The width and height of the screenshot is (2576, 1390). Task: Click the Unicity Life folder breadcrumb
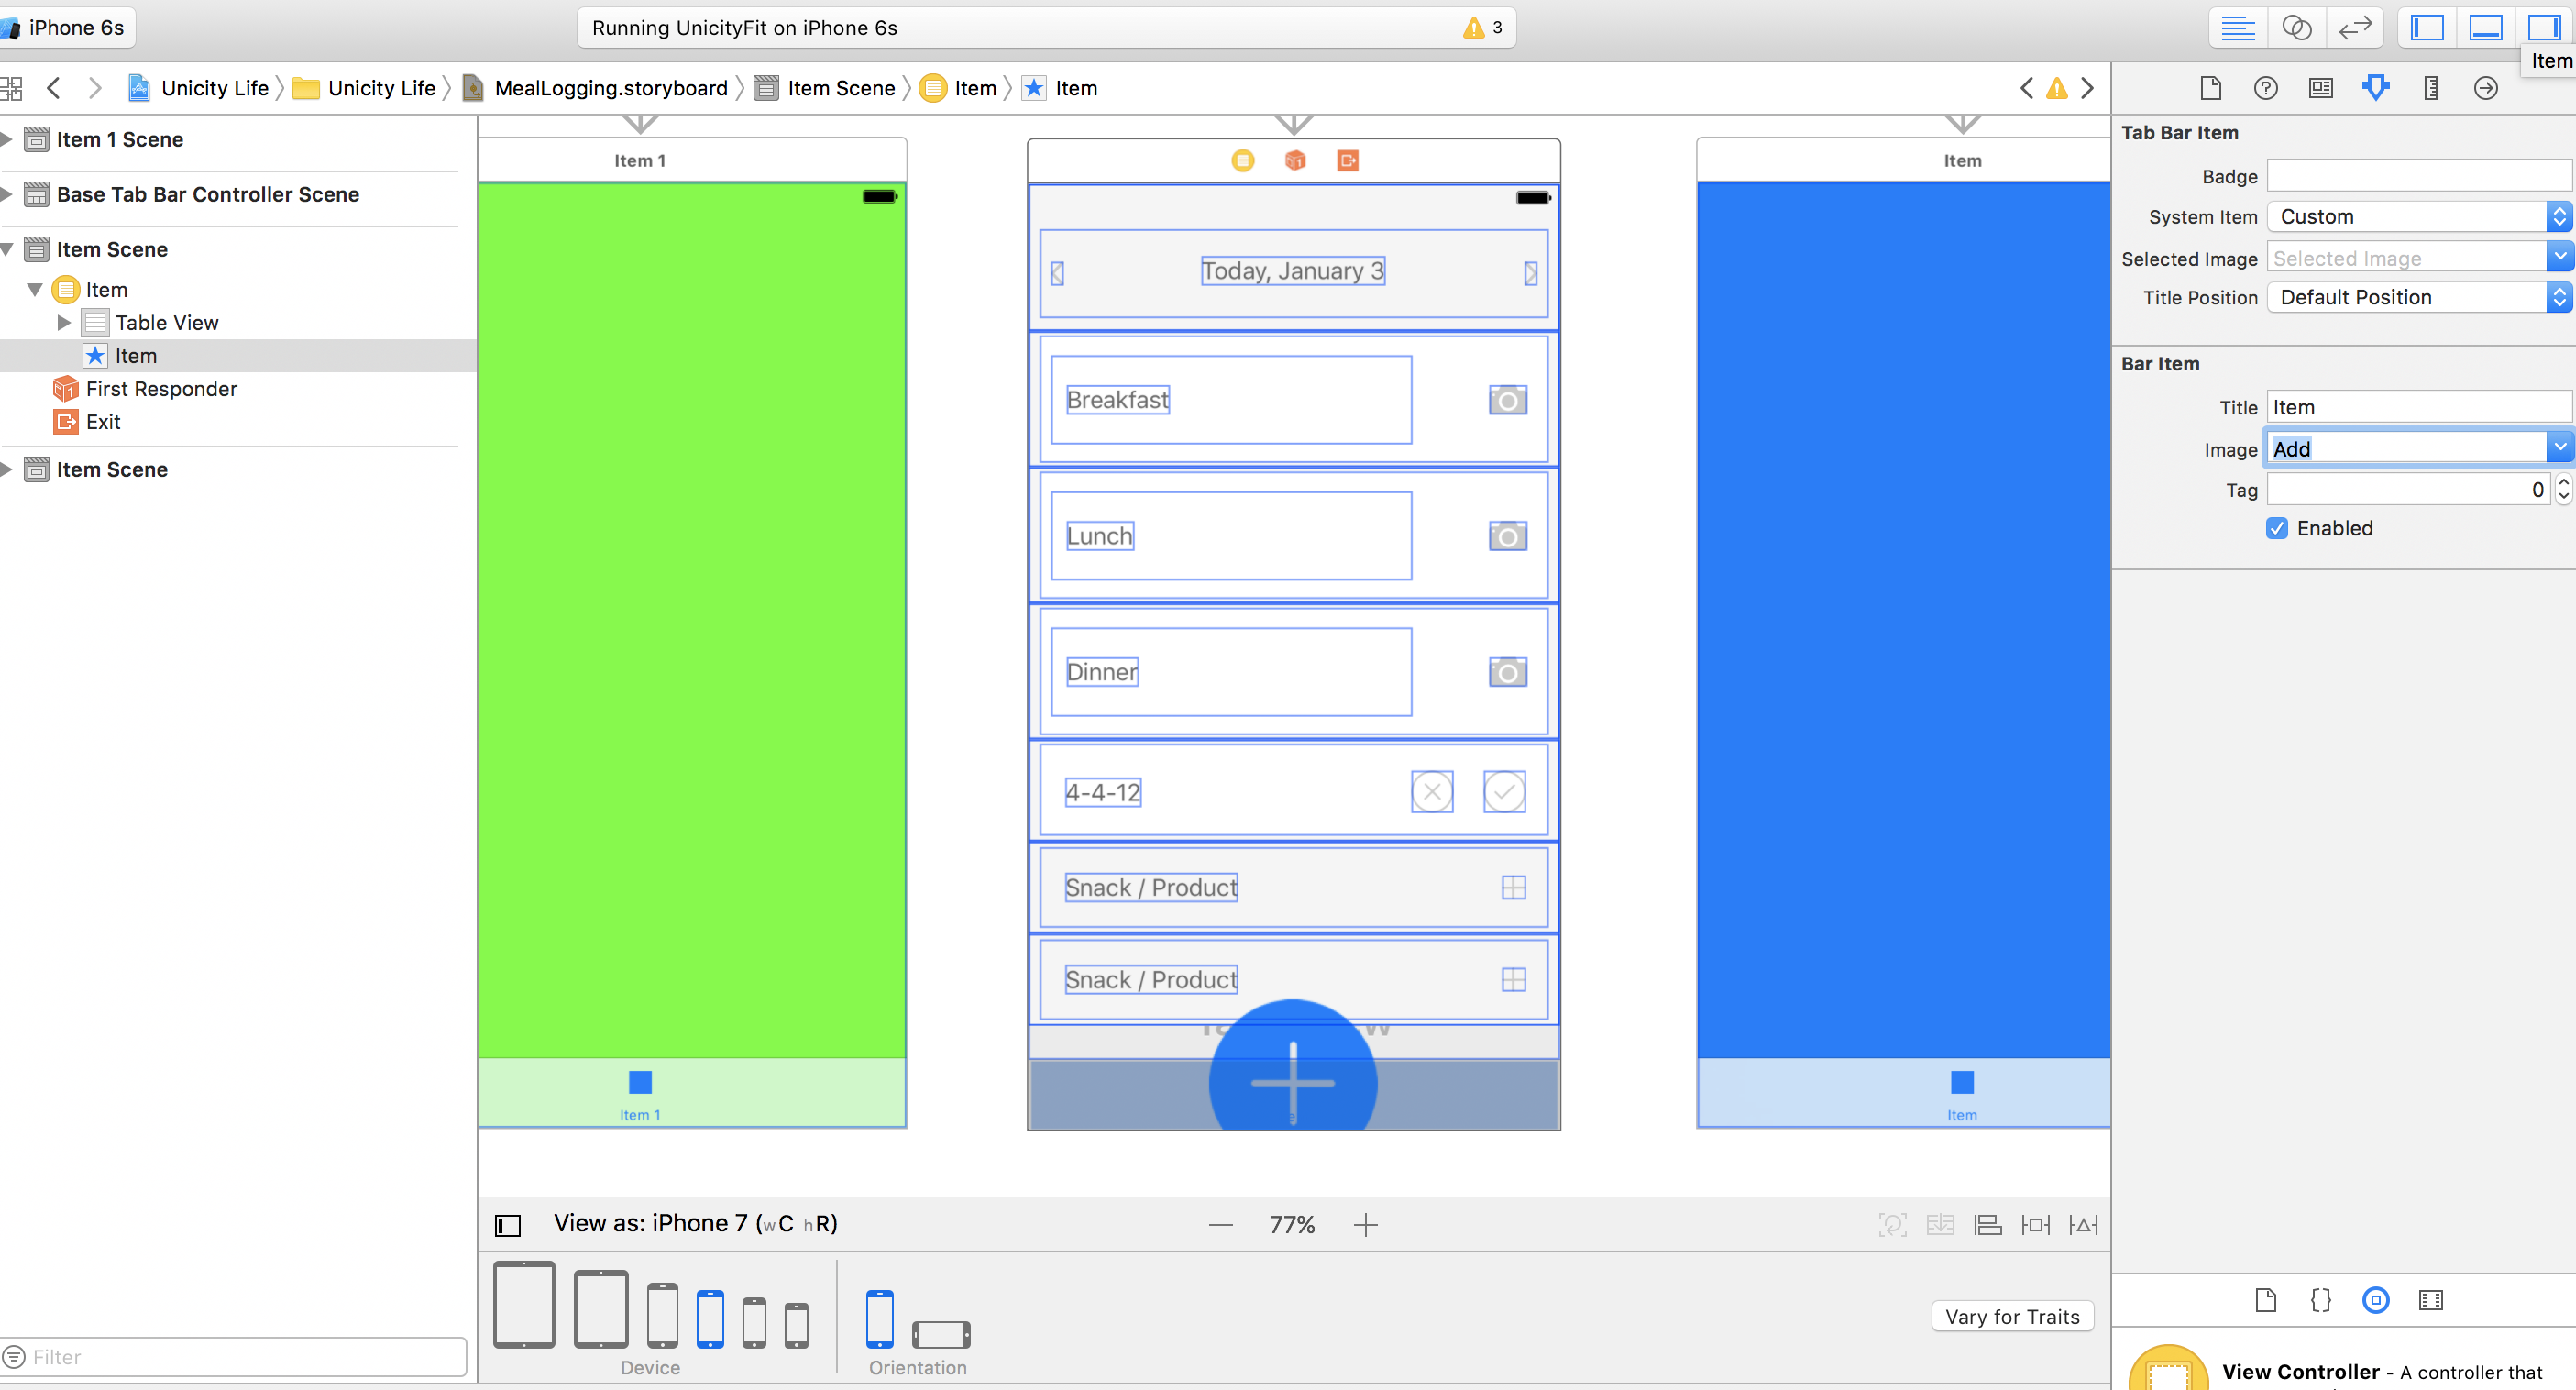point(381,88)
